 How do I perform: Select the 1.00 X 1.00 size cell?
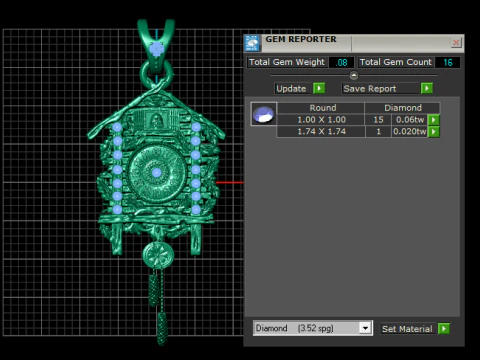(321, 120)
